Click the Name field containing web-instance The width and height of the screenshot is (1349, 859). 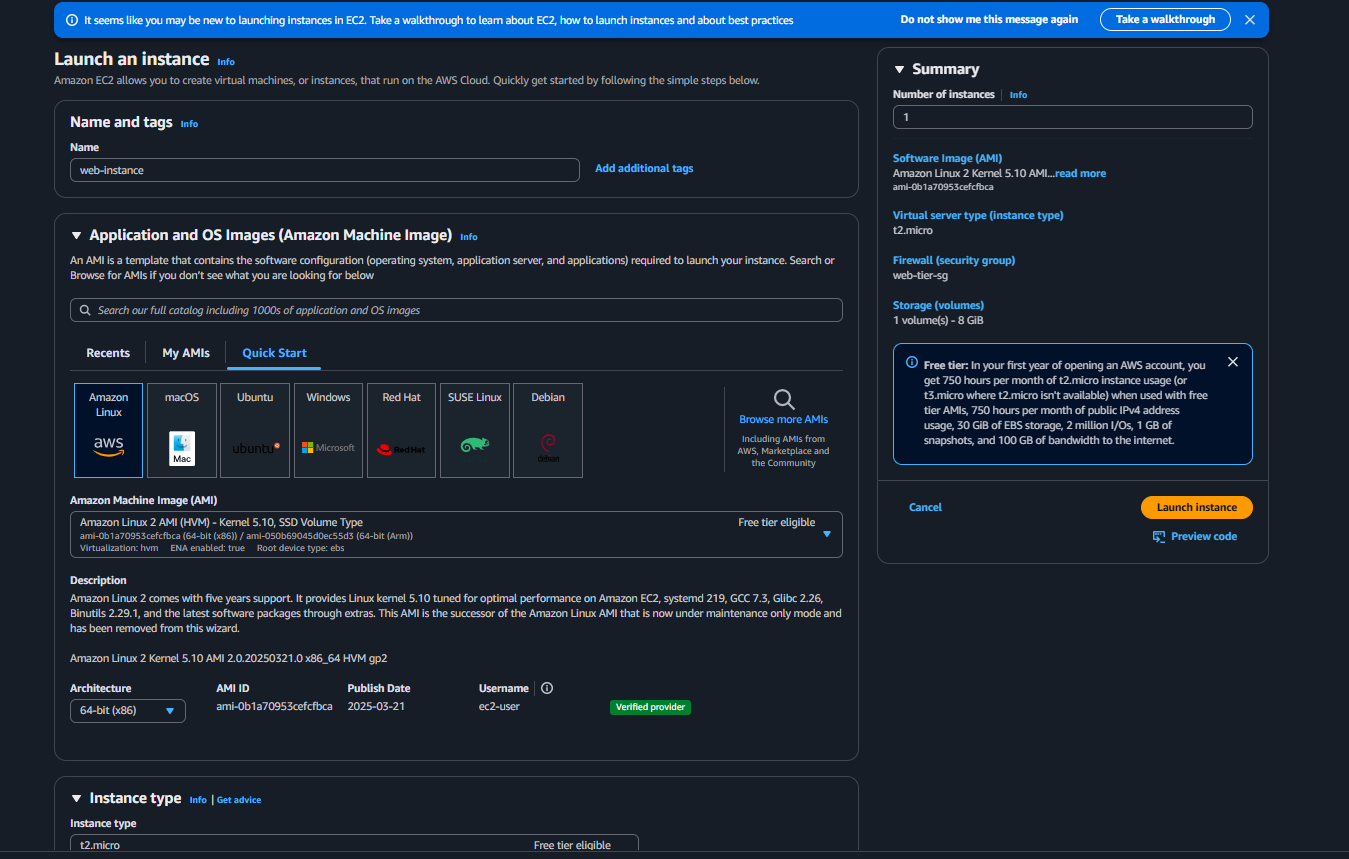[x=325, y=170]
